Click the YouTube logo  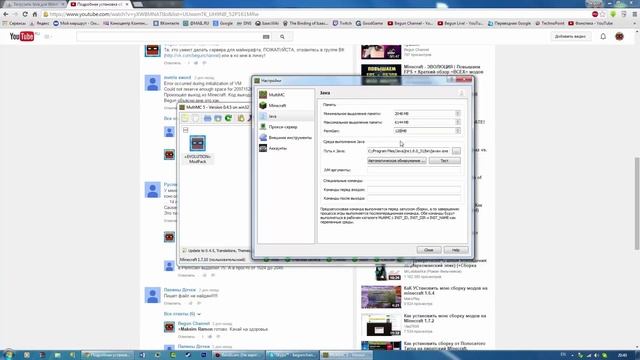pyautogui.click(x=22, y=36)
